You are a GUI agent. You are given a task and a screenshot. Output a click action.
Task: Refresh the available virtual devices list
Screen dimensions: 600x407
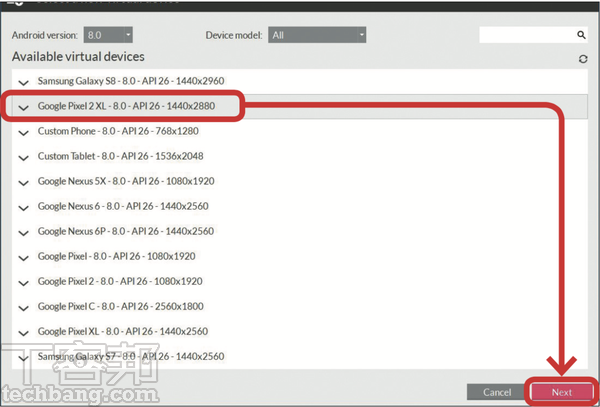pyautogui.click(x=583, y=59)
